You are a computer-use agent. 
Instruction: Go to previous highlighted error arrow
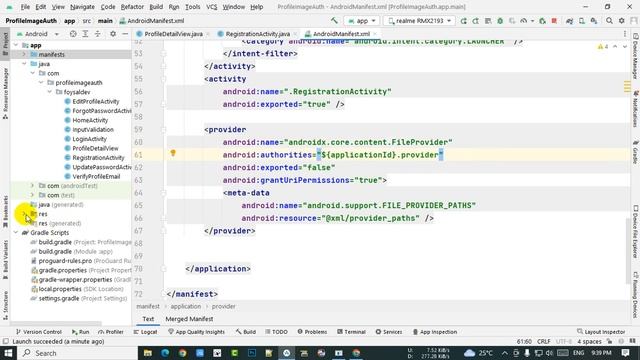coord(615,47)
